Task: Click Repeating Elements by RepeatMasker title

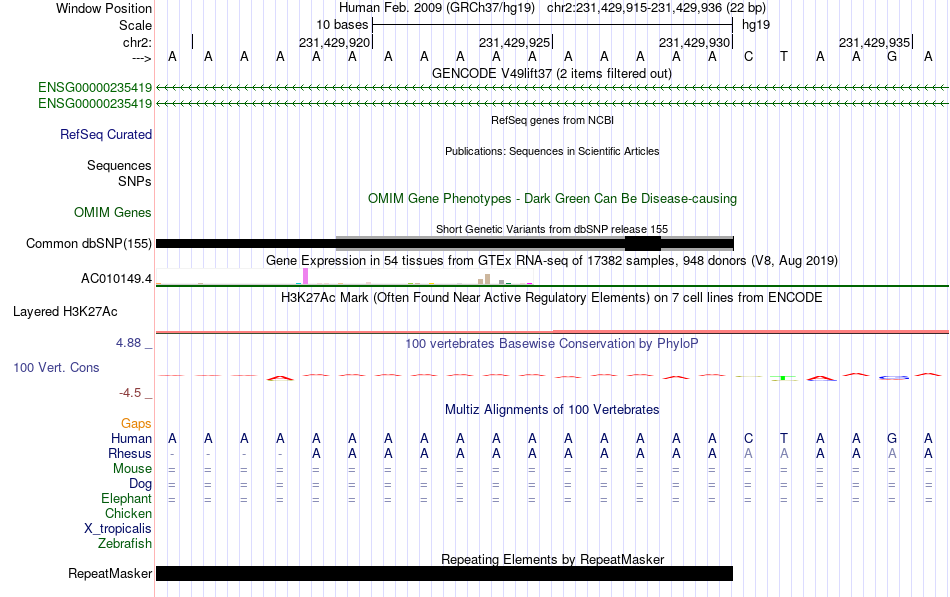Action: click(552, 559)
